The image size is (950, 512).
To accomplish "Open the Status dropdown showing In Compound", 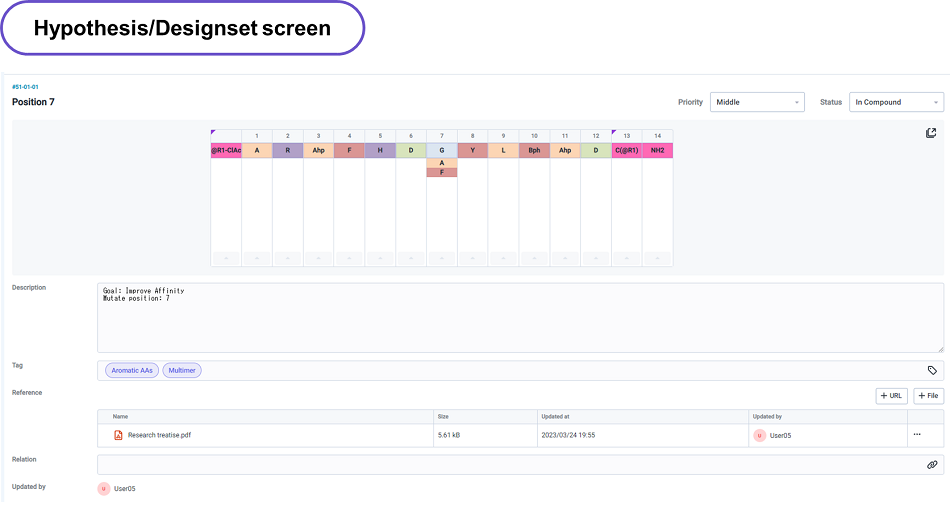I will pyautogui.click(x=896, y=102).
